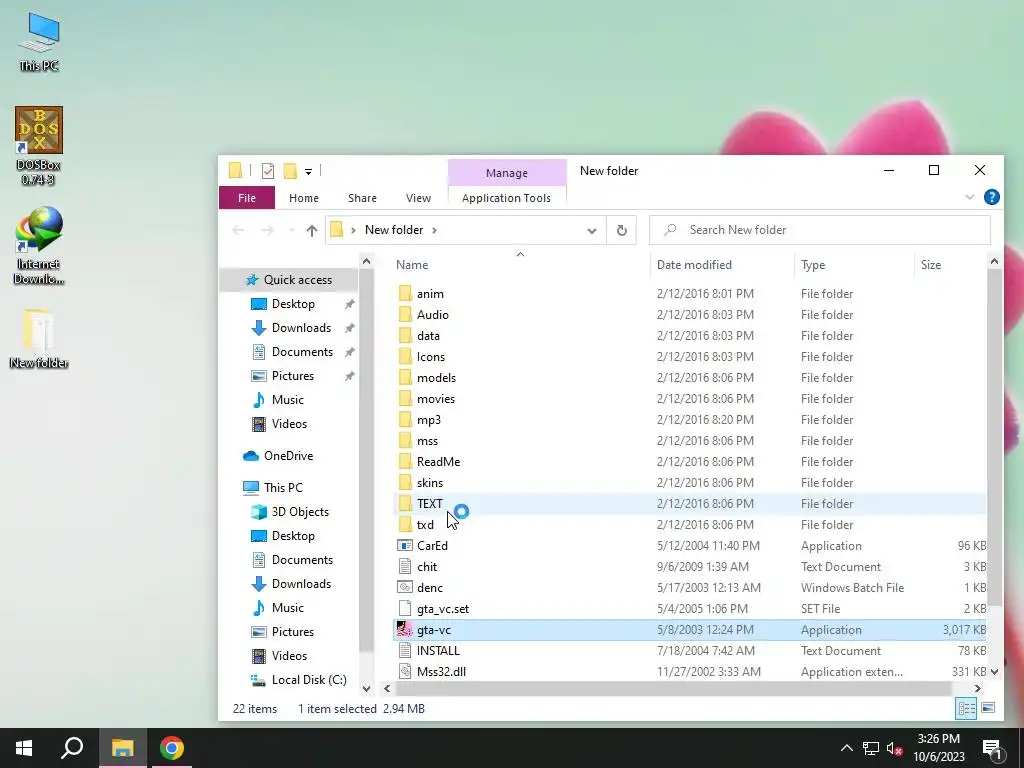The width and height of the screenshot is (1024, 768).
Task: Switch to details view layout
Action: point(966,709)
